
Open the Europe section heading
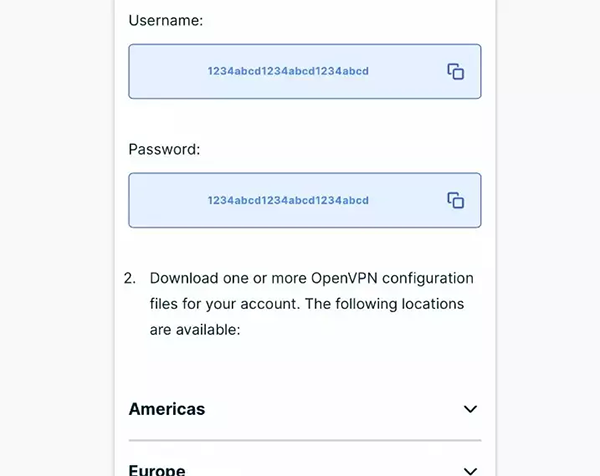tap(157, 470)
